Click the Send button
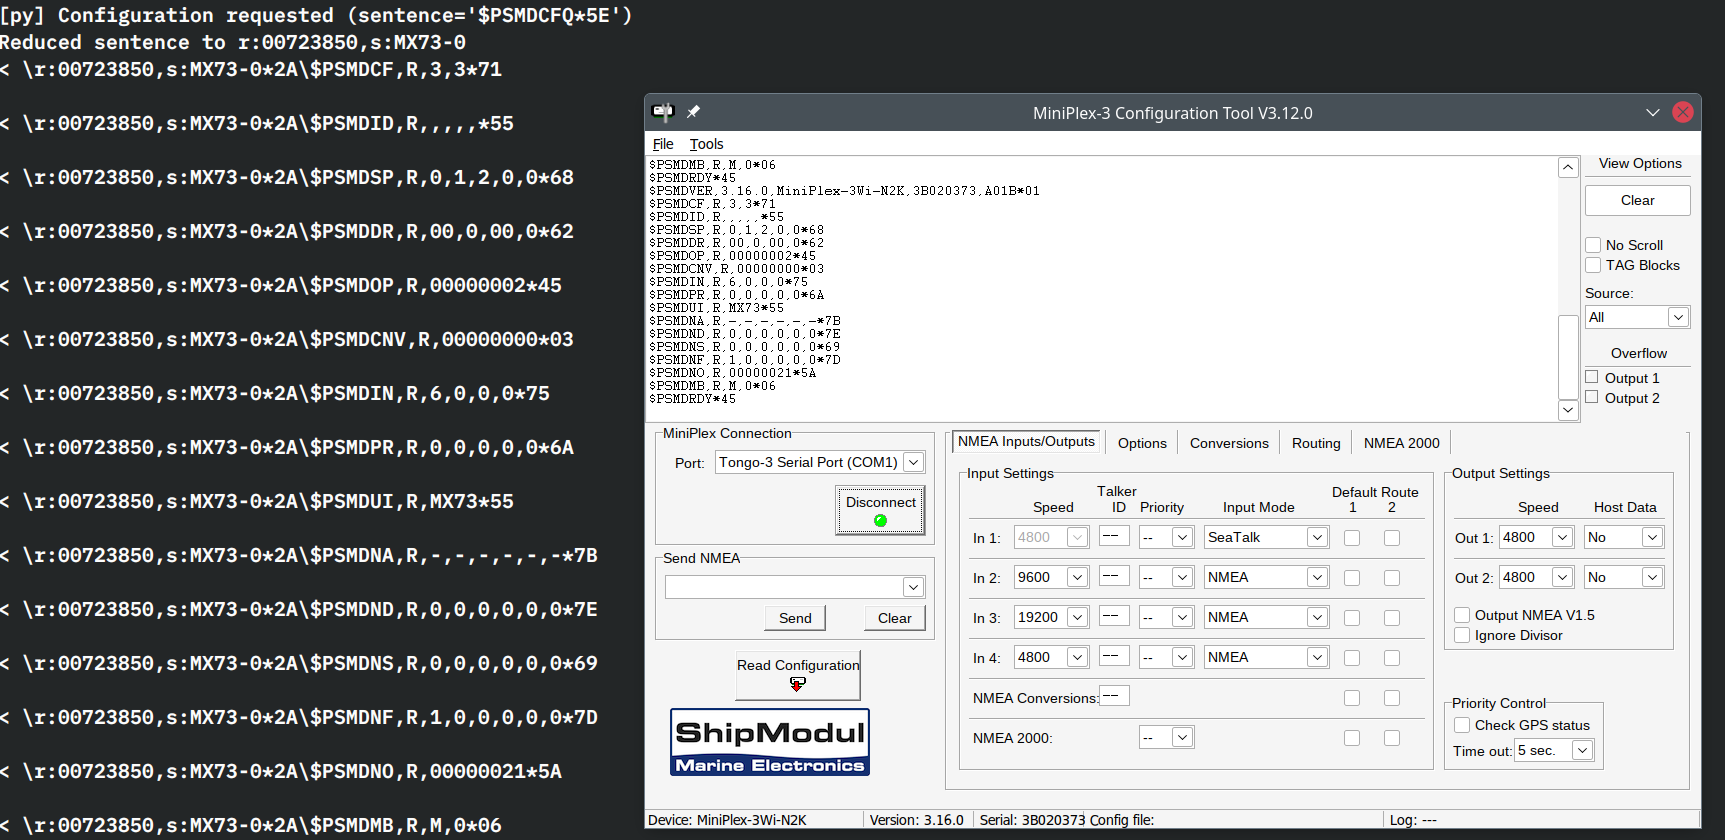The width and height of the screenshot is (1725, 840). 795,618
